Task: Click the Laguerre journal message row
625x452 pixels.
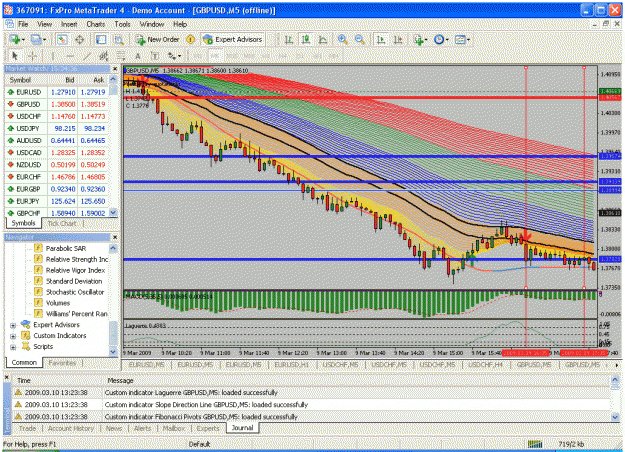Action: click(311, 393)
